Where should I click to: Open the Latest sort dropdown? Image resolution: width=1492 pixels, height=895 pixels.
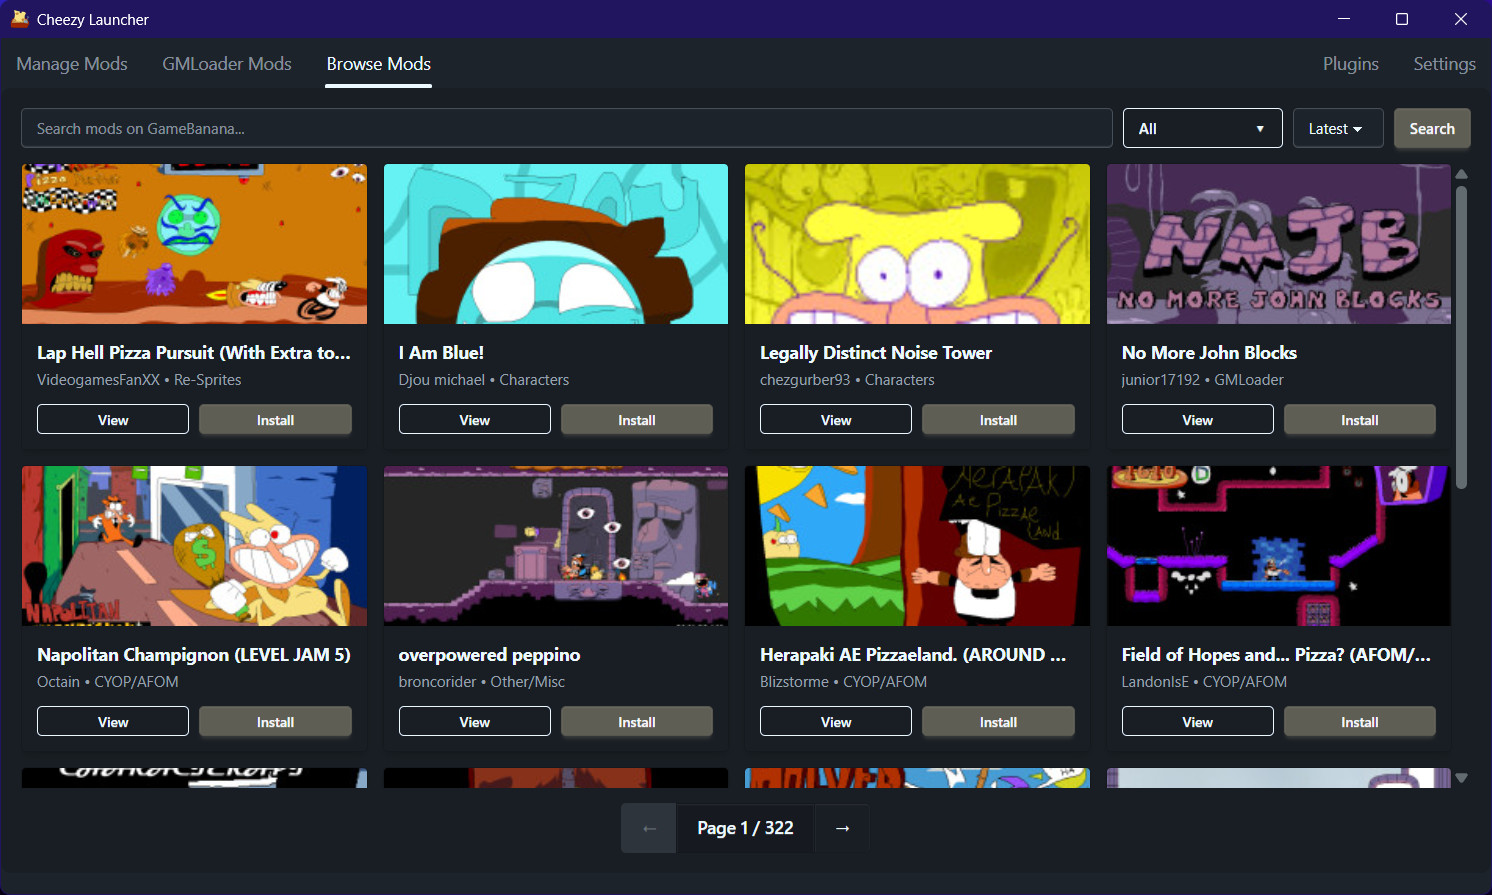[x=1338, y=128]
